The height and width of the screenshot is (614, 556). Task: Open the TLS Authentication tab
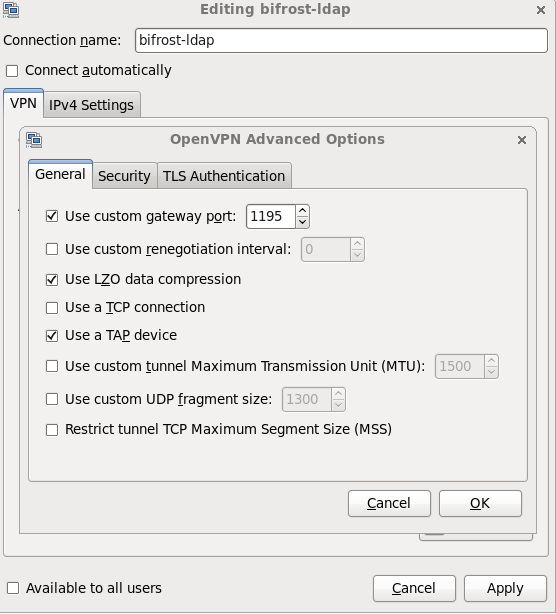(x=224, y=176)
